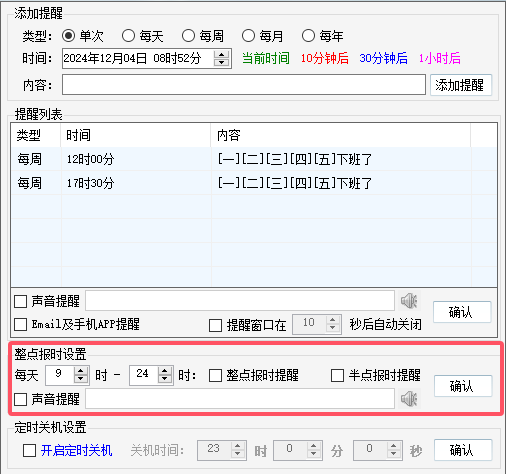The image size is (506, 474).
Task: Select the 17时30分 weekly reminder row
Action: [x=254, y=183]
